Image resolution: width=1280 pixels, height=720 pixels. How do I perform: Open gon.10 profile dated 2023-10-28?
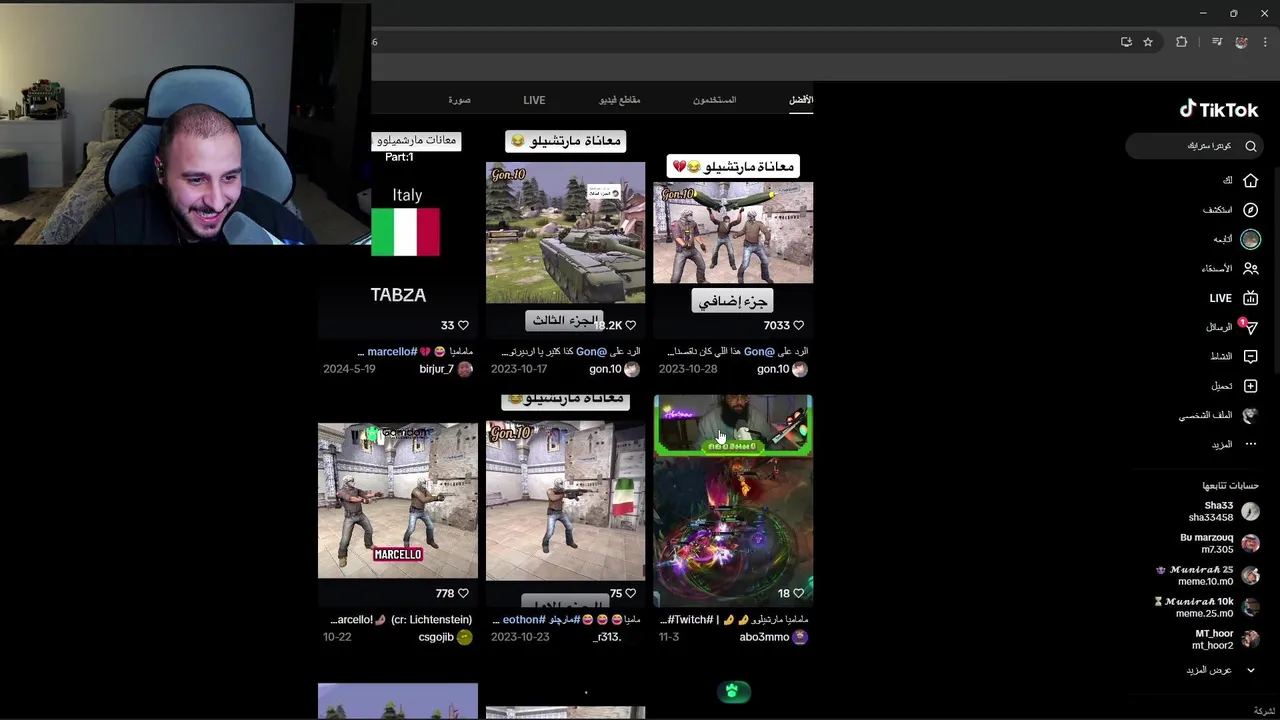coord(782,369)
